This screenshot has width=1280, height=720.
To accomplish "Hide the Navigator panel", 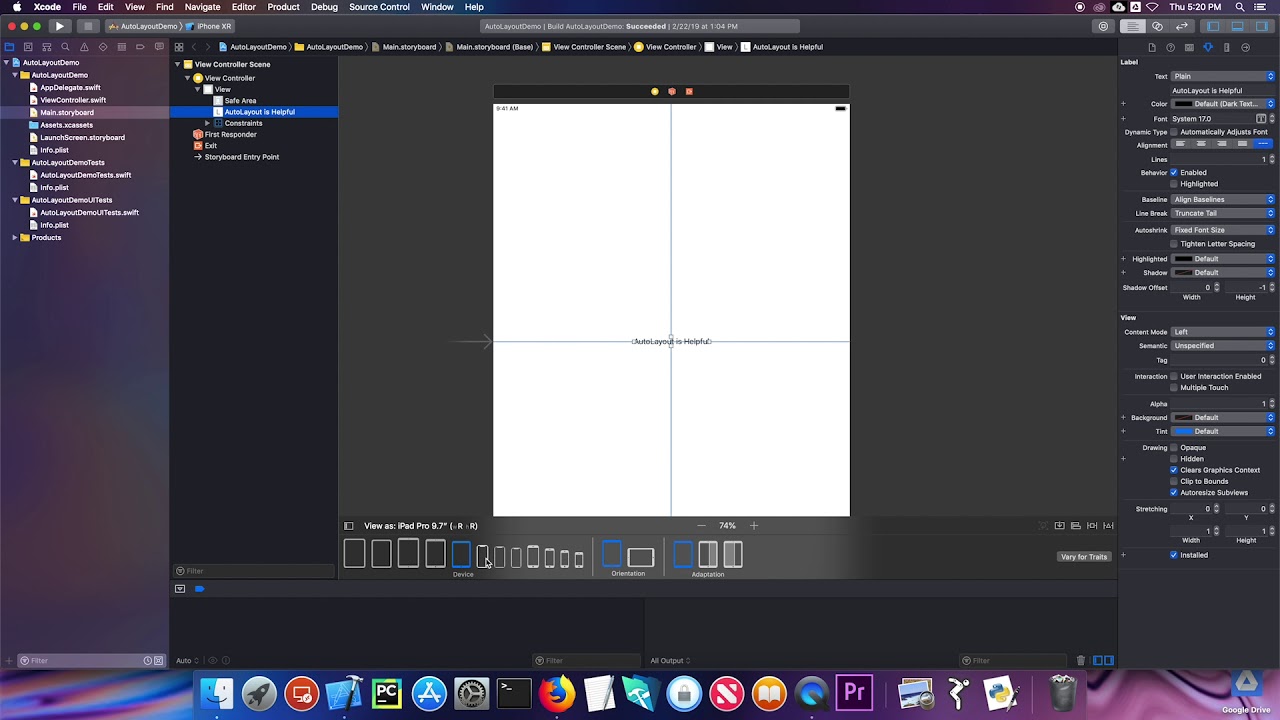I will (1213, 26).
